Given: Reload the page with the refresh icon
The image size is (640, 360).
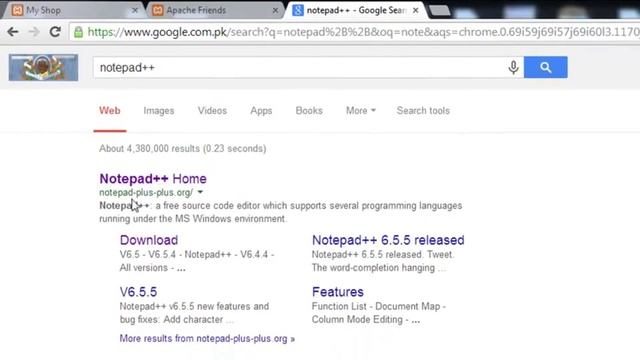Looking at the screenshot, I should [x=56, y=32].
